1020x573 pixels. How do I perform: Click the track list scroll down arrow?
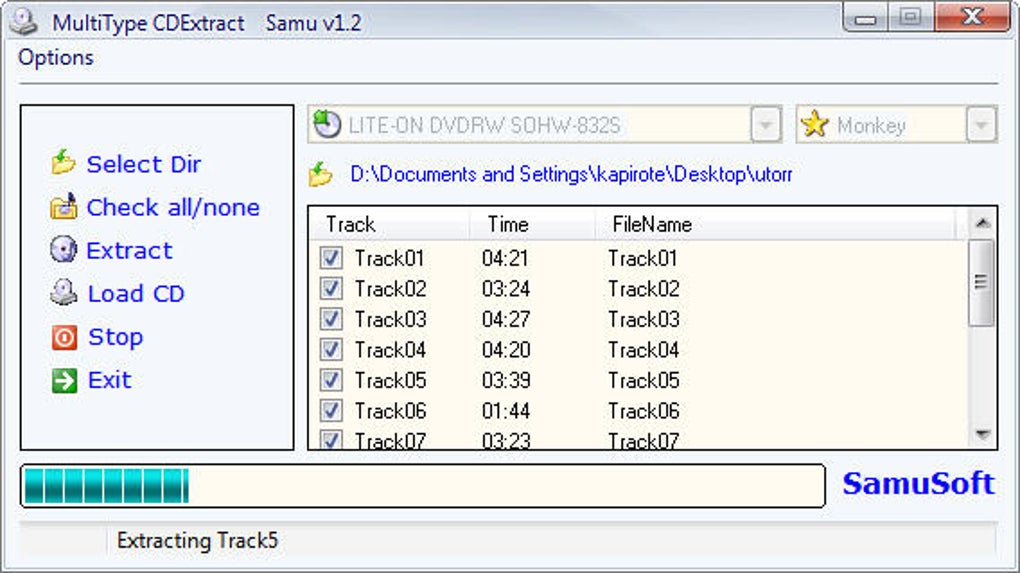click(982, 434)
